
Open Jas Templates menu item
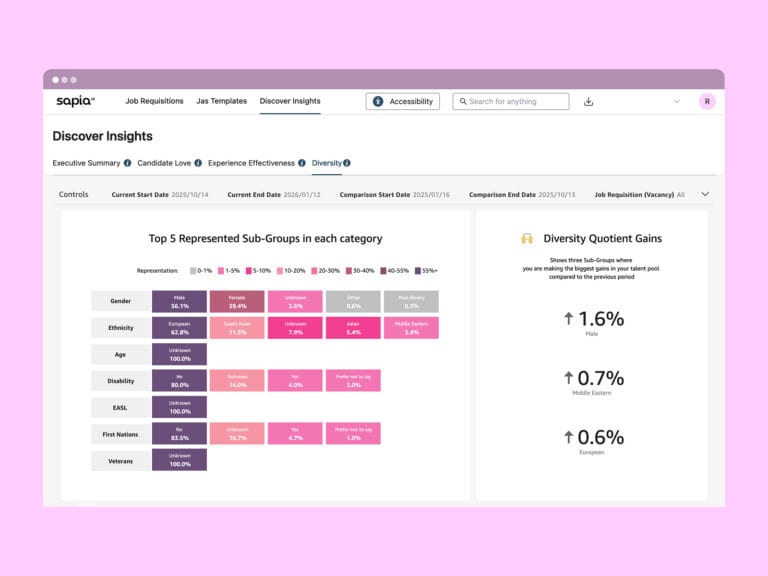coord(221,101)
